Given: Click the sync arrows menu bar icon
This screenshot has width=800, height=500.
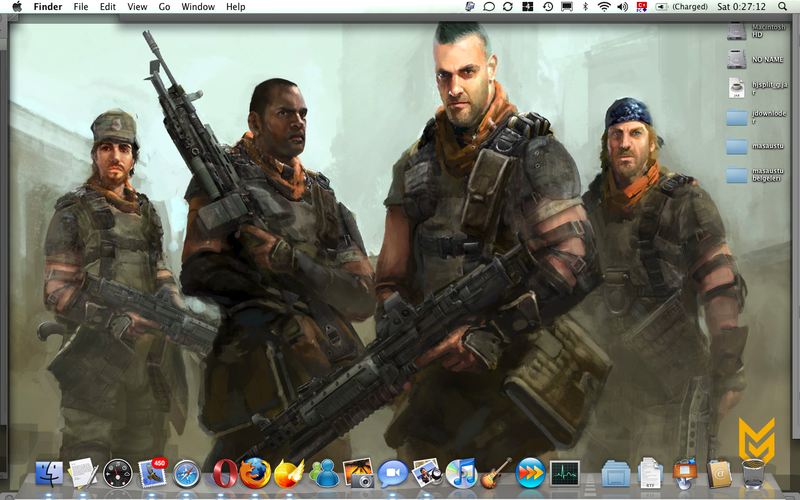Looking at the screenshot, I should [x=508, y=7].
